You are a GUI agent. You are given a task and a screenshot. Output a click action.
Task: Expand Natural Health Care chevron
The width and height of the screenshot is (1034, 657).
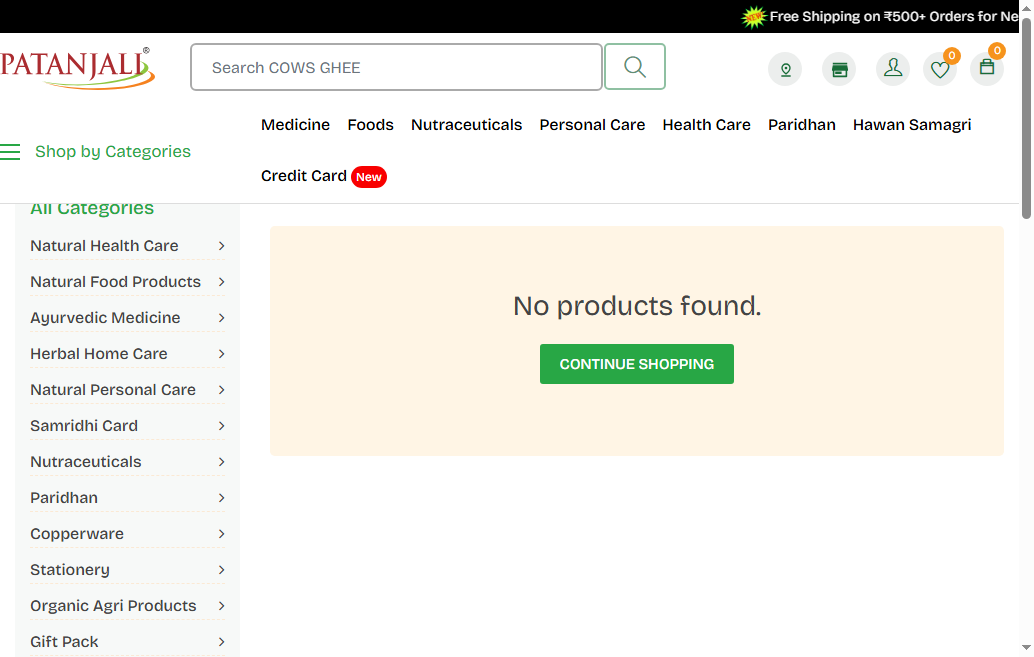pos(222,246)
